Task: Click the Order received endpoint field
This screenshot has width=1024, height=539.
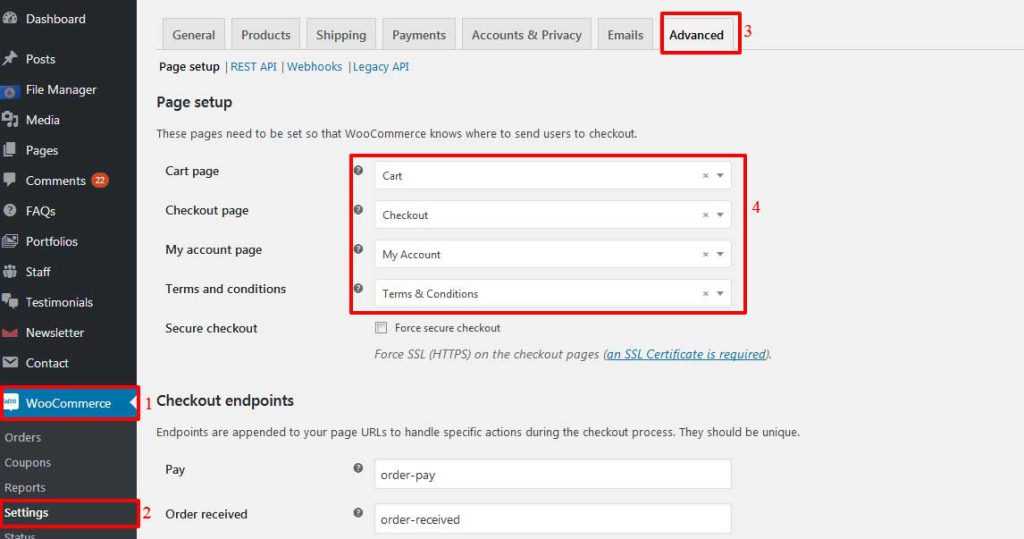Action: (x=552, y=519)
